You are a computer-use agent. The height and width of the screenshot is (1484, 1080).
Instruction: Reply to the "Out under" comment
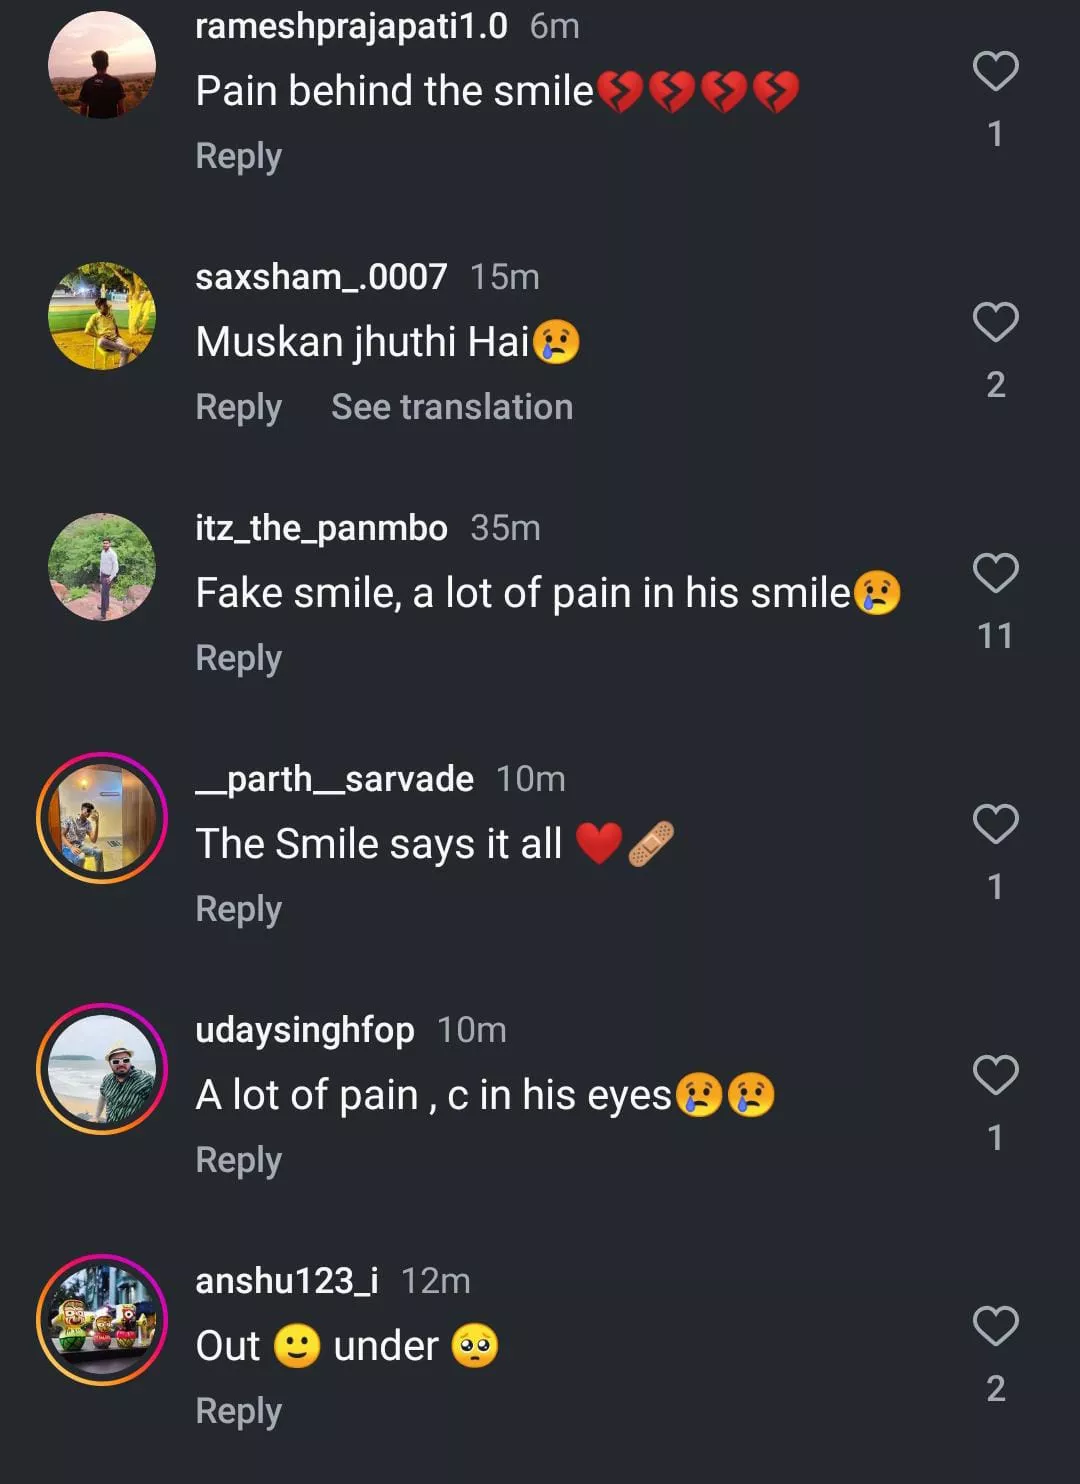[238, 1411]
